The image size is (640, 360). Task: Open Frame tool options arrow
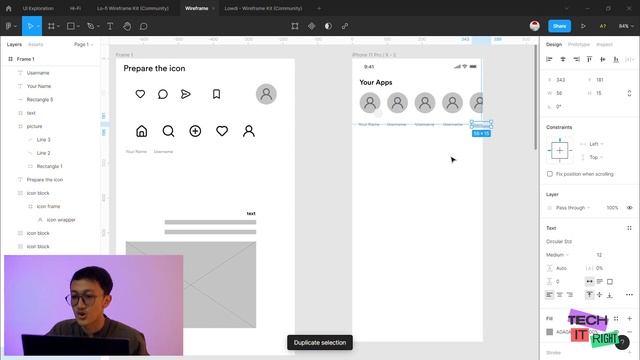click(58, 27)
